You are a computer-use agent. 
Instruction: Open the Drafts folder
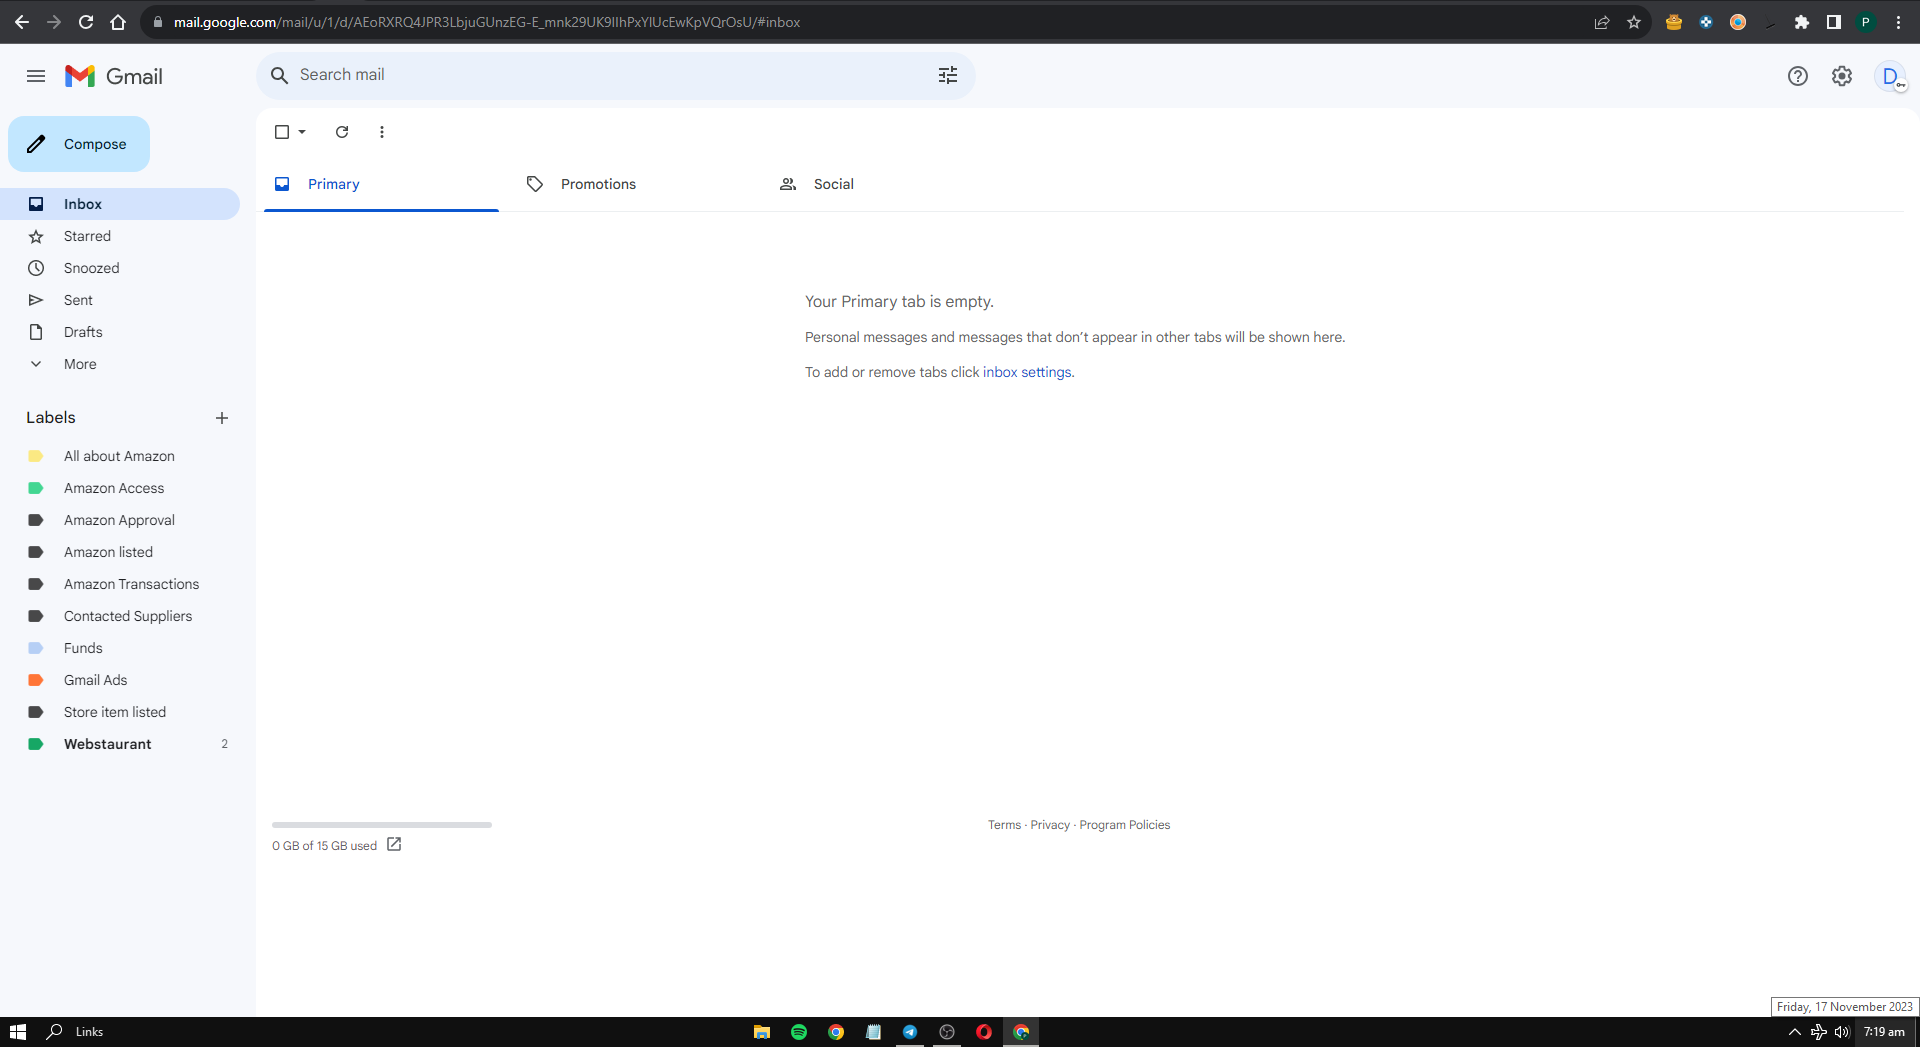[120, 332]
